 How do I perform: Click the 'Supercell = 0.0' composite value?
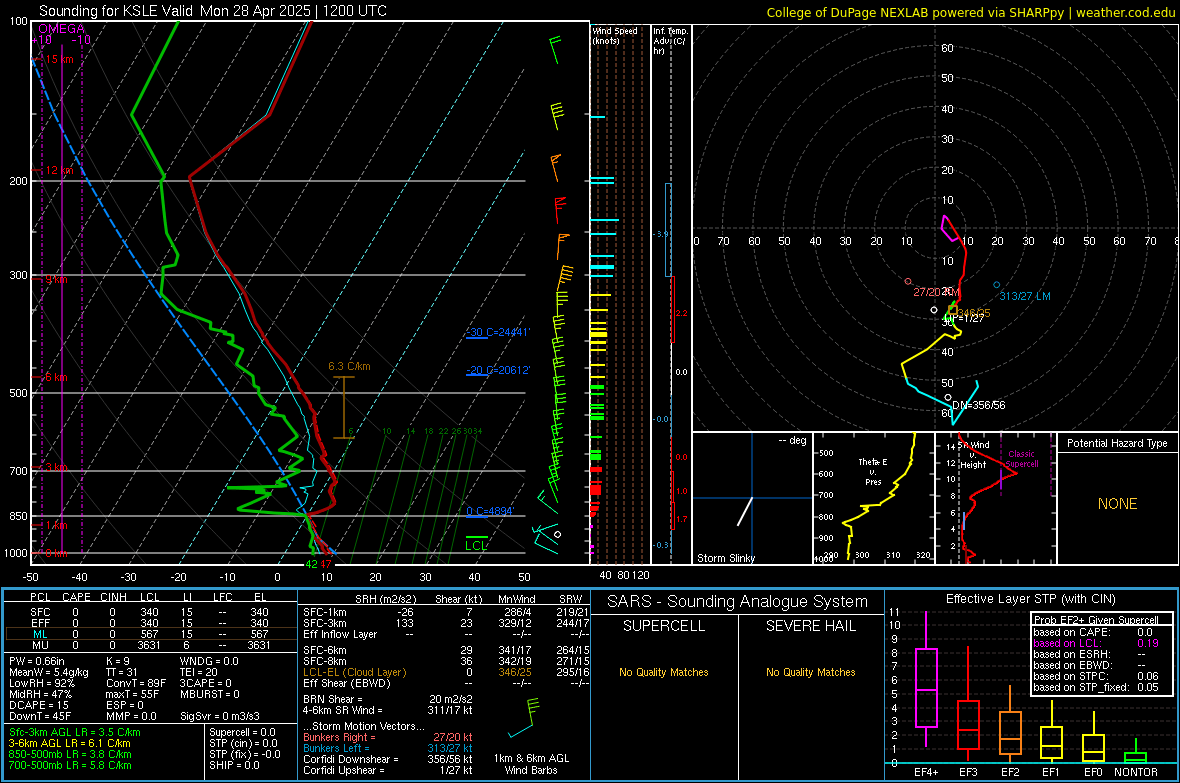(242, 732)
